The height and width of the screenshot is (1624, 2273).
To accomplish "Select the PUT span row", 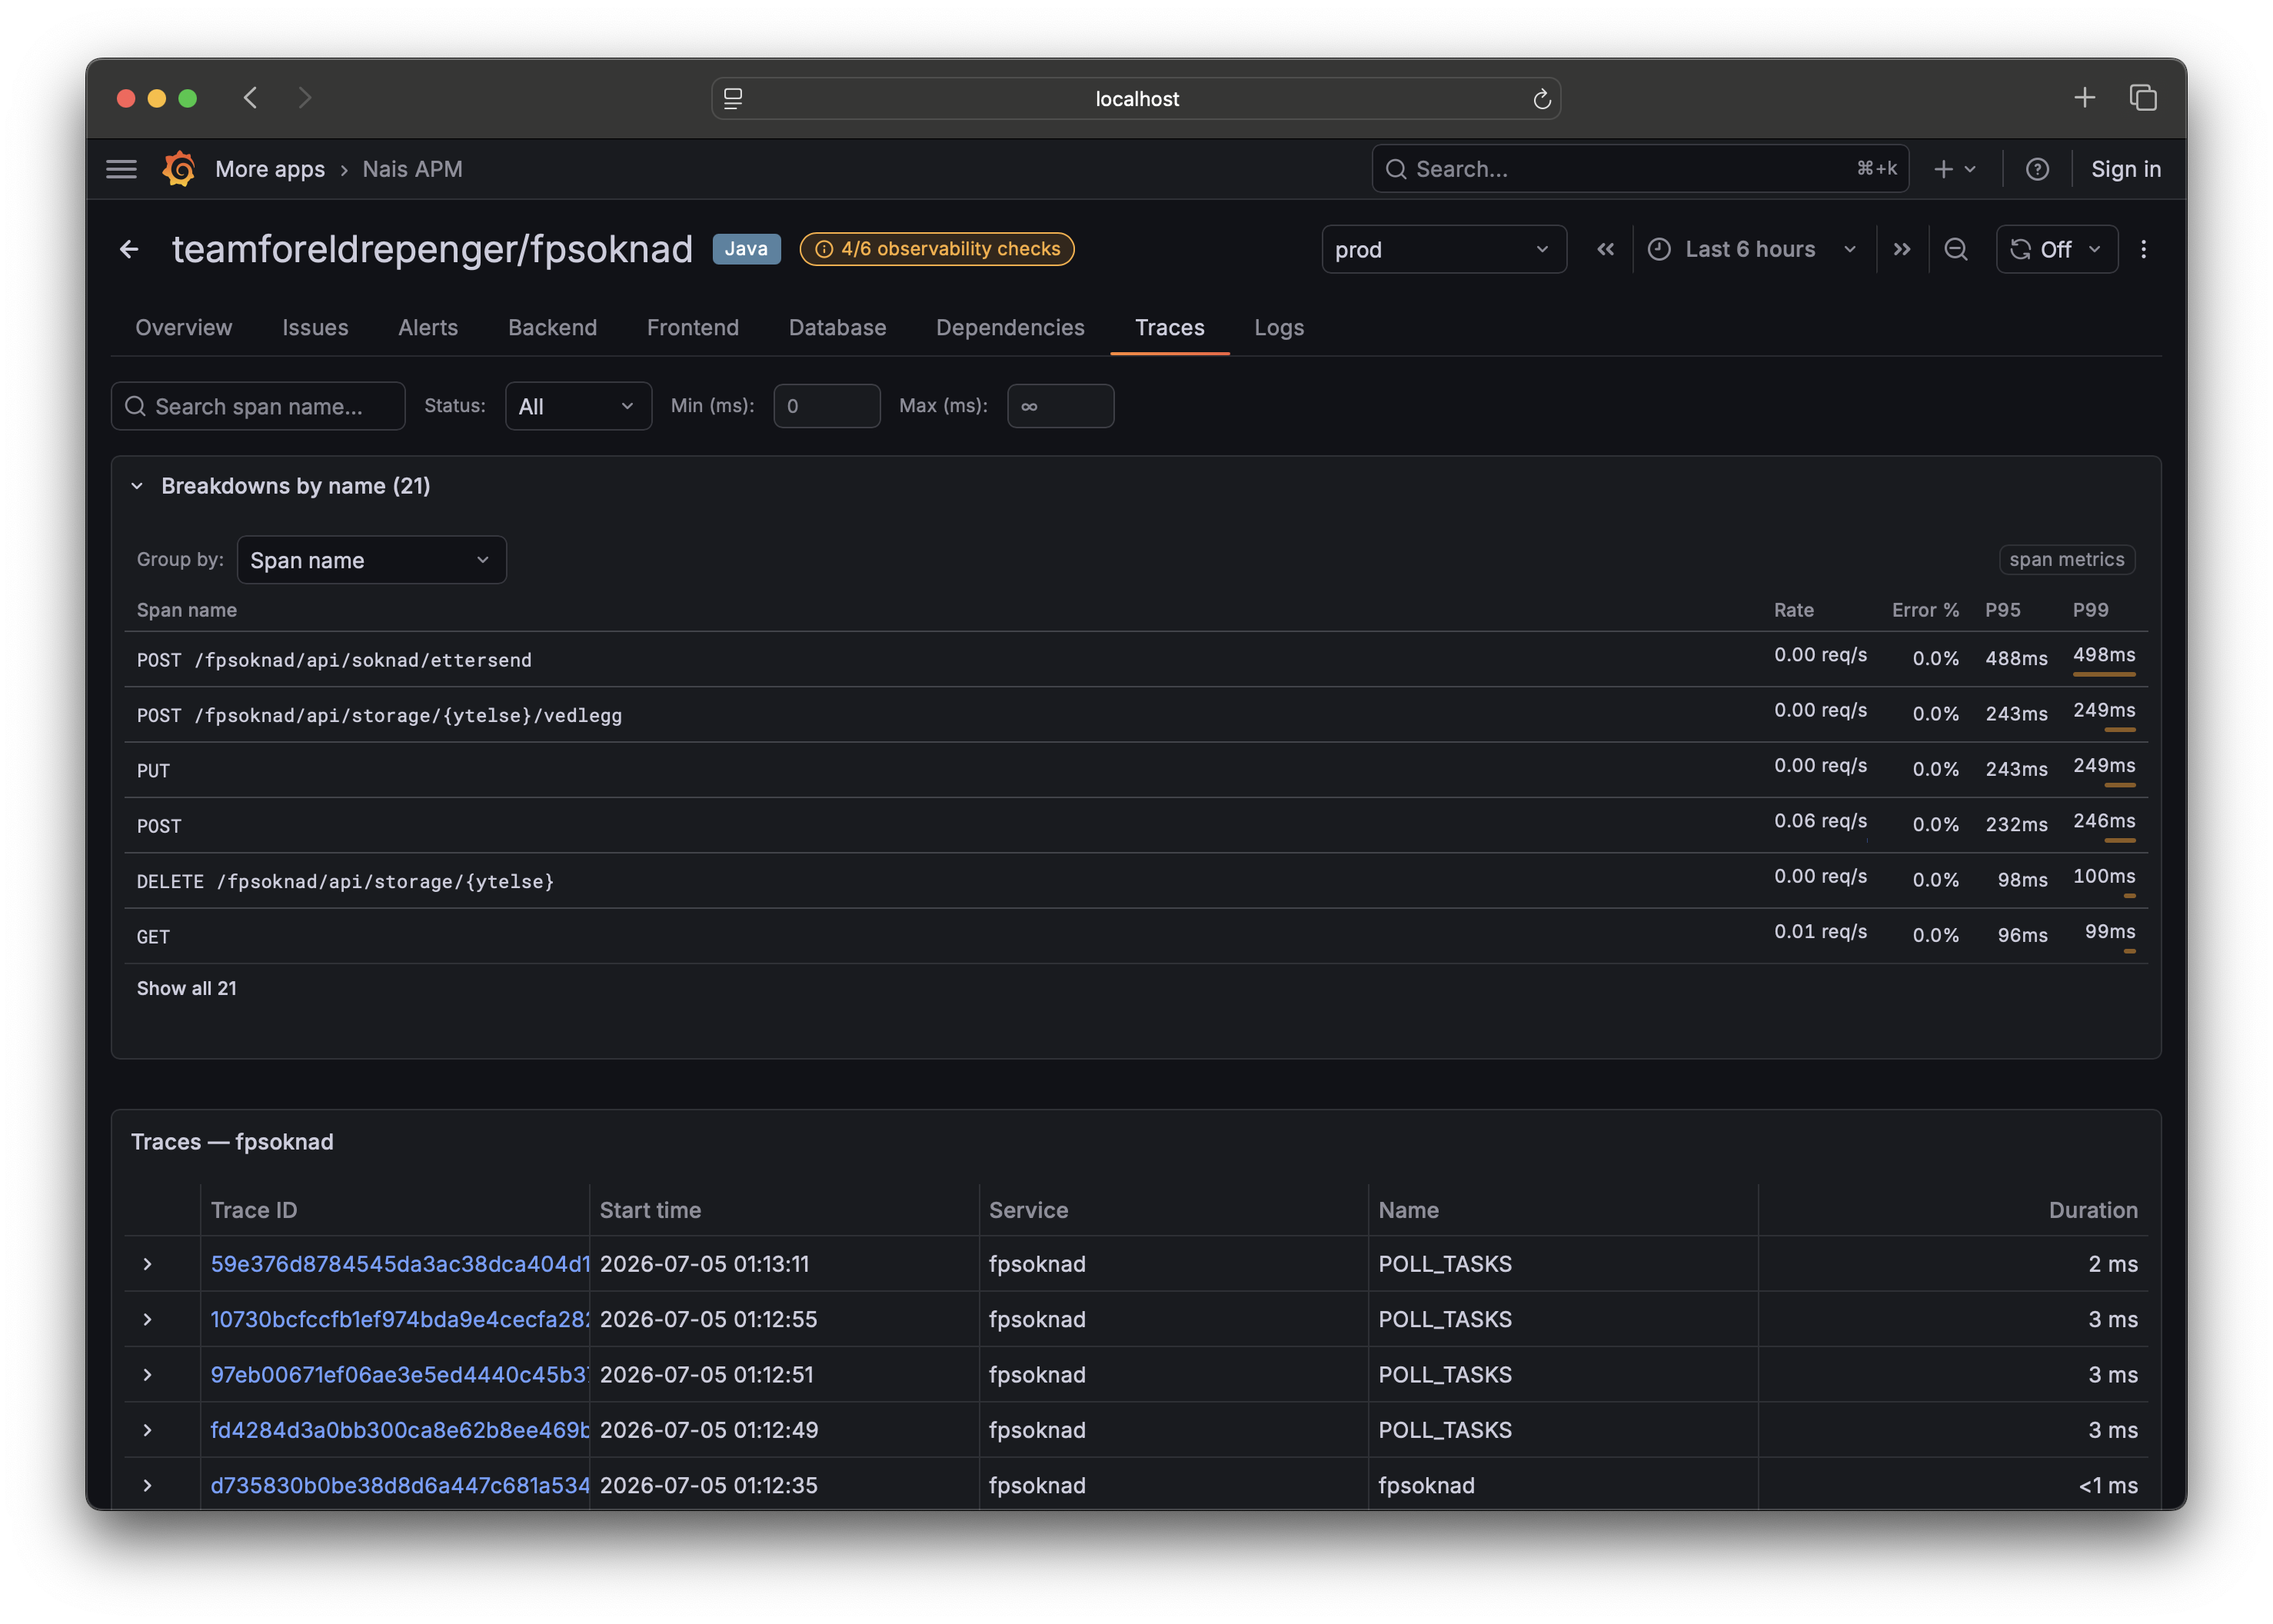I will coord(1136,770).
